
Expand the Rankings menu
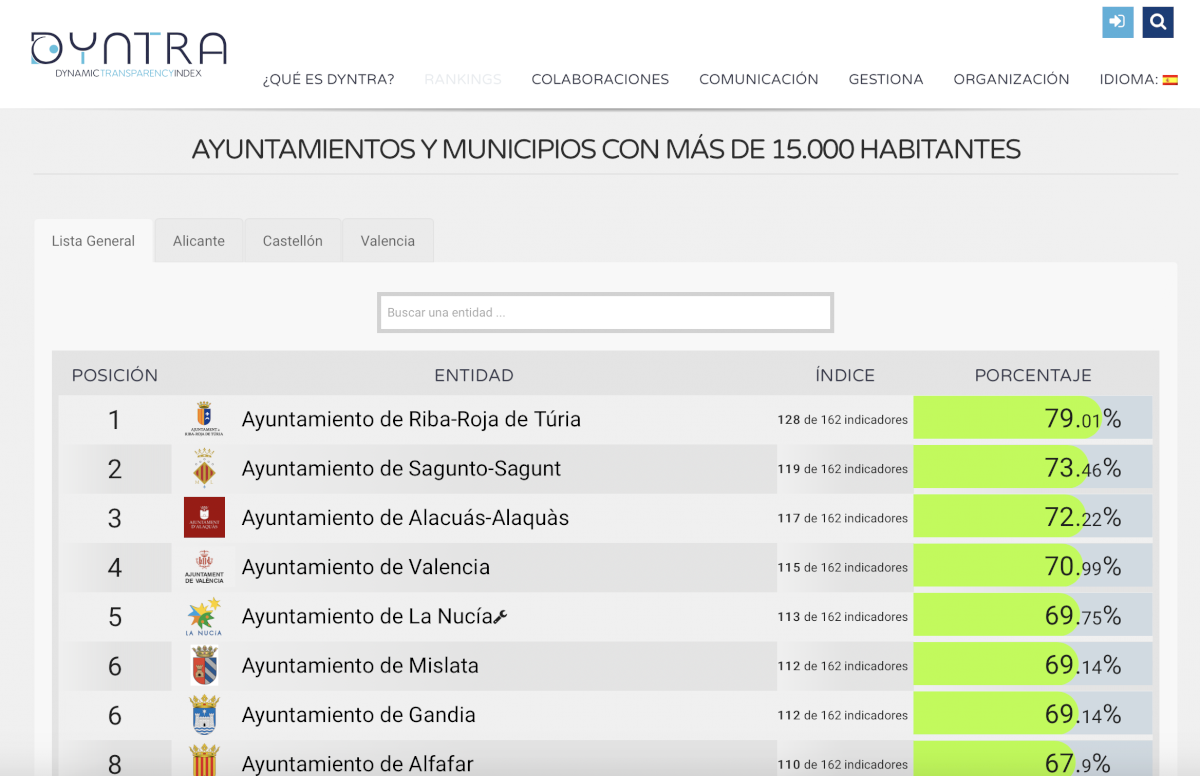point(463,80)
